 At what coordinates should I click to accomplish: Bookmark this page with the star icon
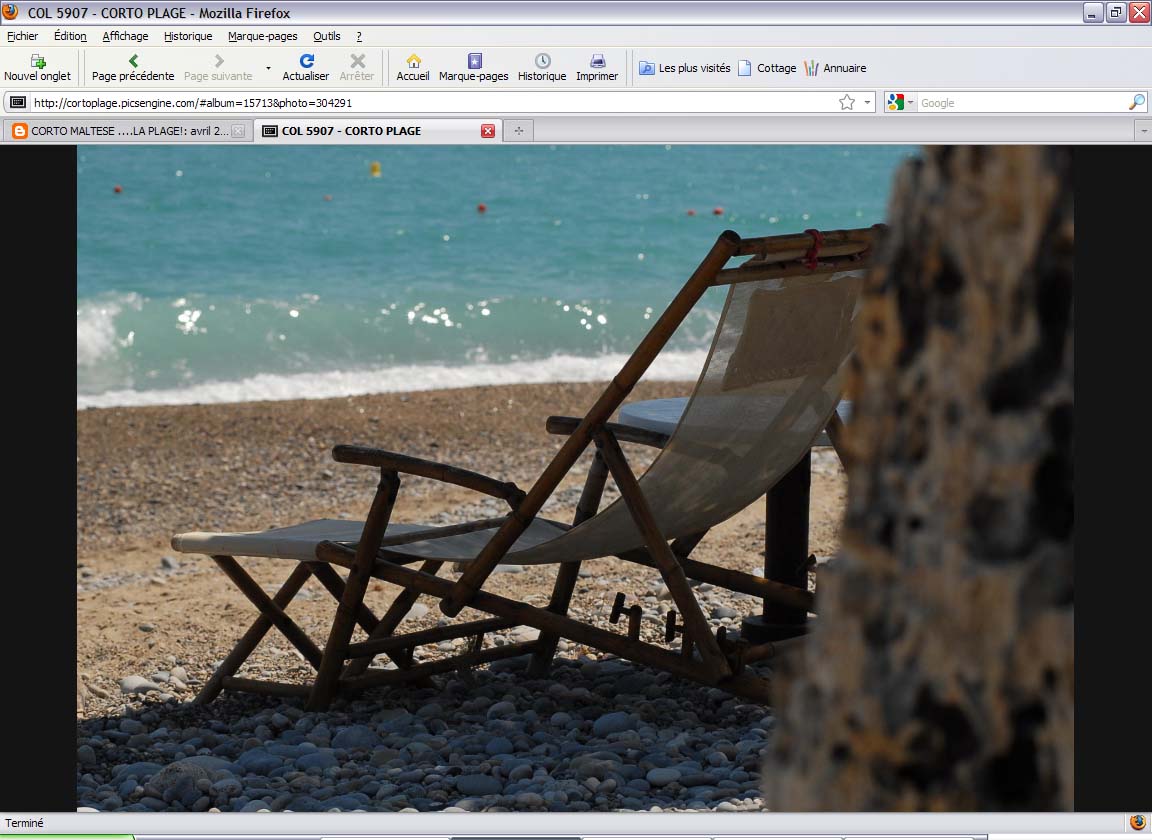(x=847, y=103)
